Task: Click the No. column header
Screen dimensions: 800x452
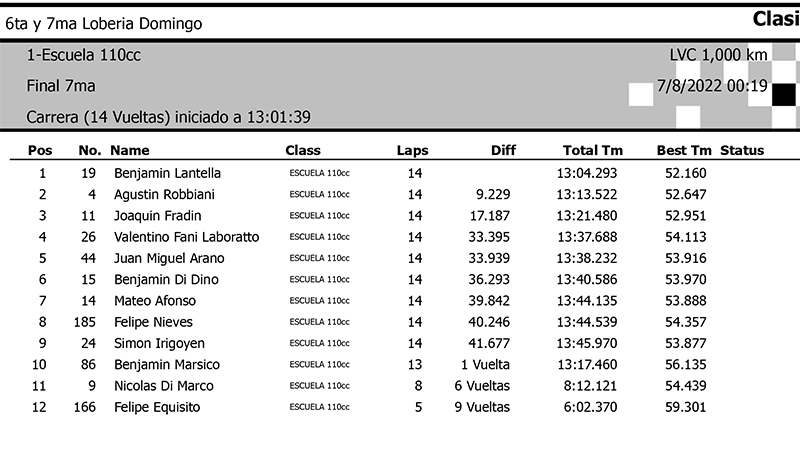Action: point(90,150)
